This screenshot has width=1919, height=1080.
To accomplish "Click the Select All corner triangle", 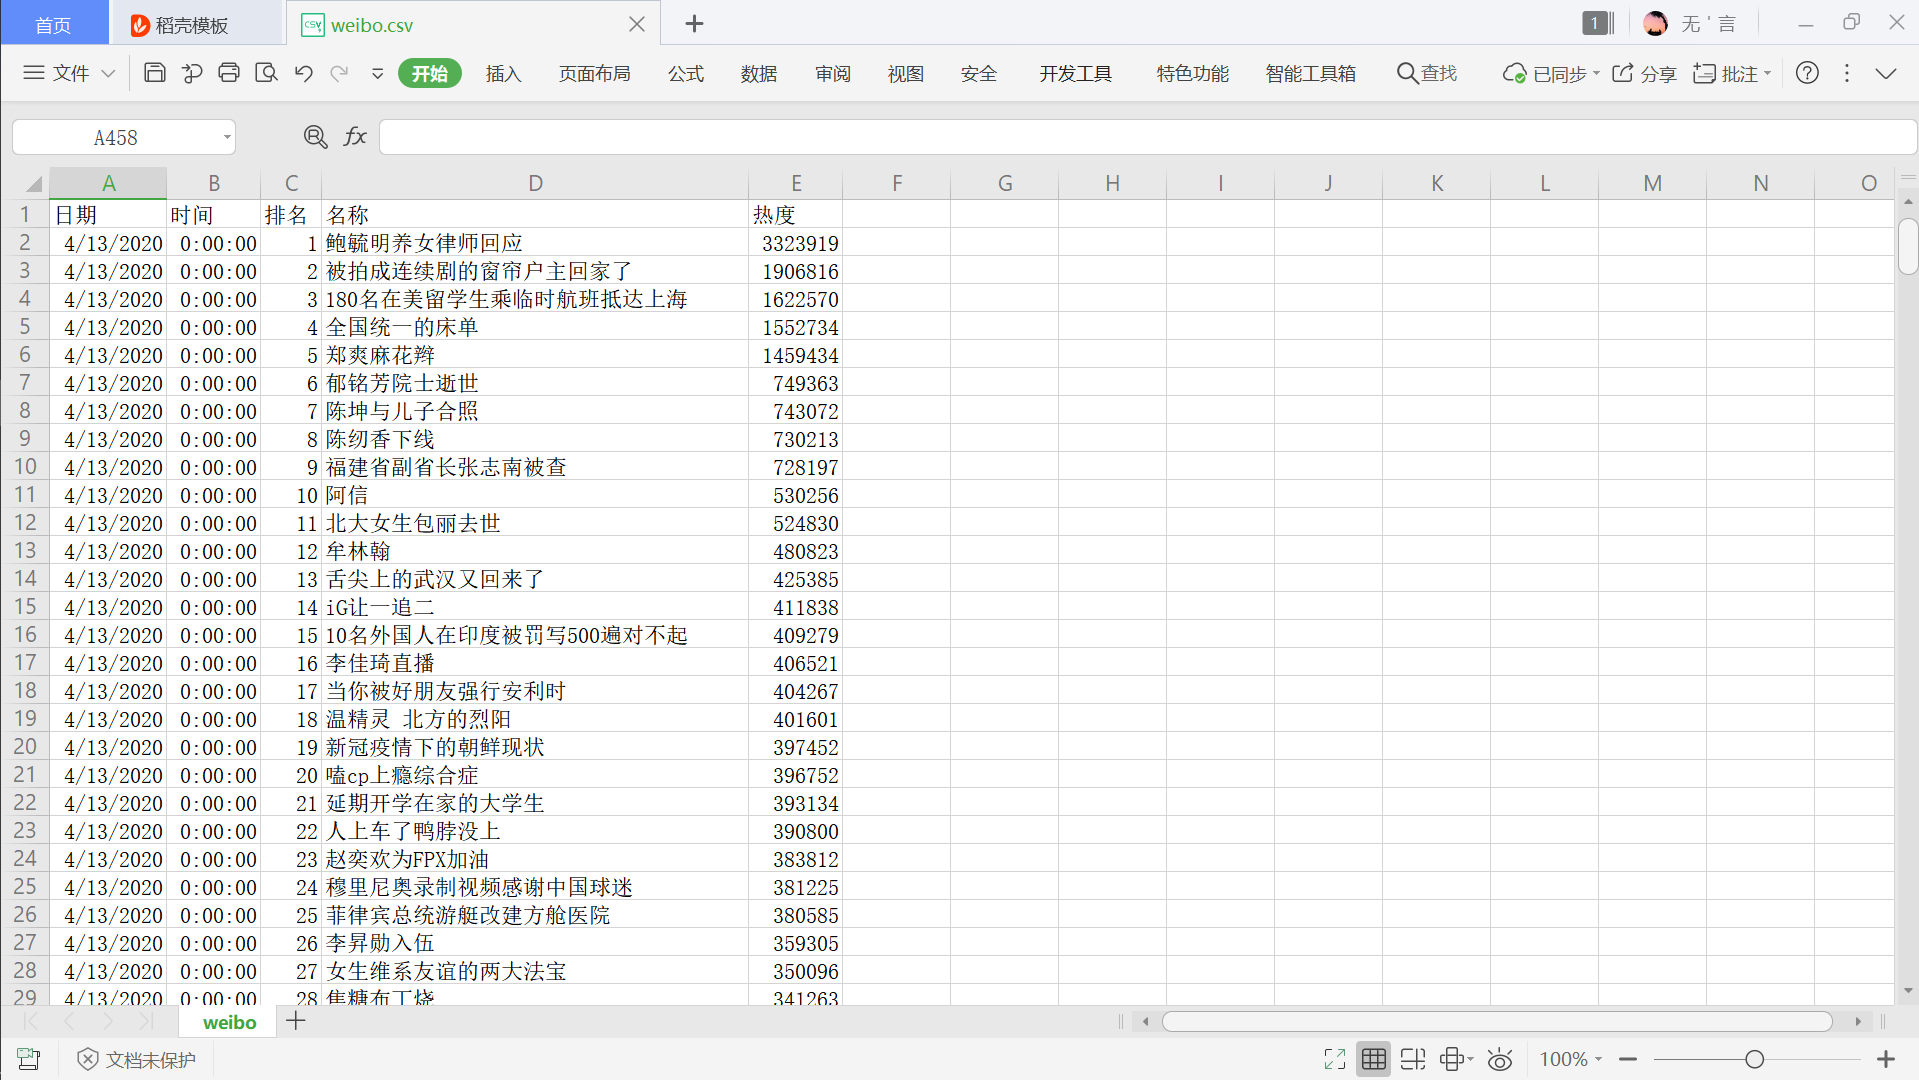I will (33, 184).
